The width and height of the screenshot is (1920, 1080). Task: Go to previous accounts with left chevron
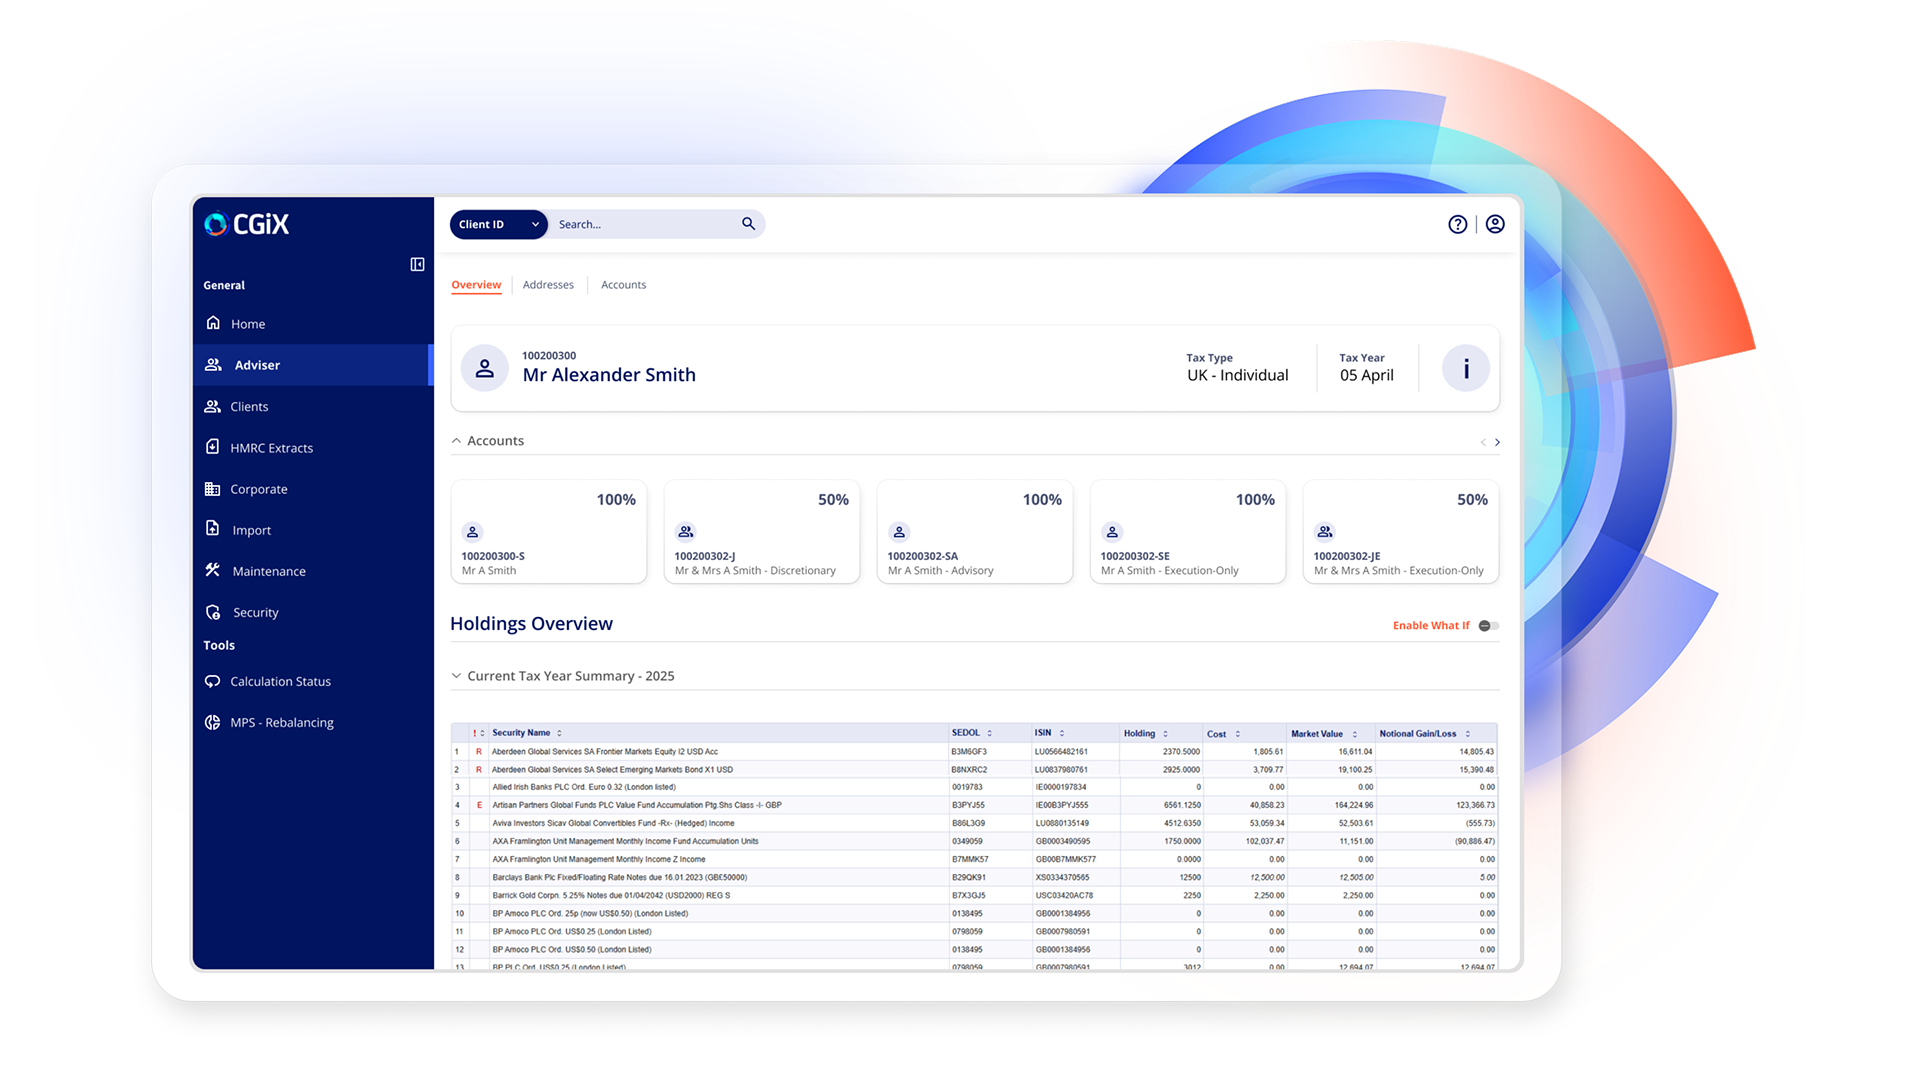point(1483,442)
